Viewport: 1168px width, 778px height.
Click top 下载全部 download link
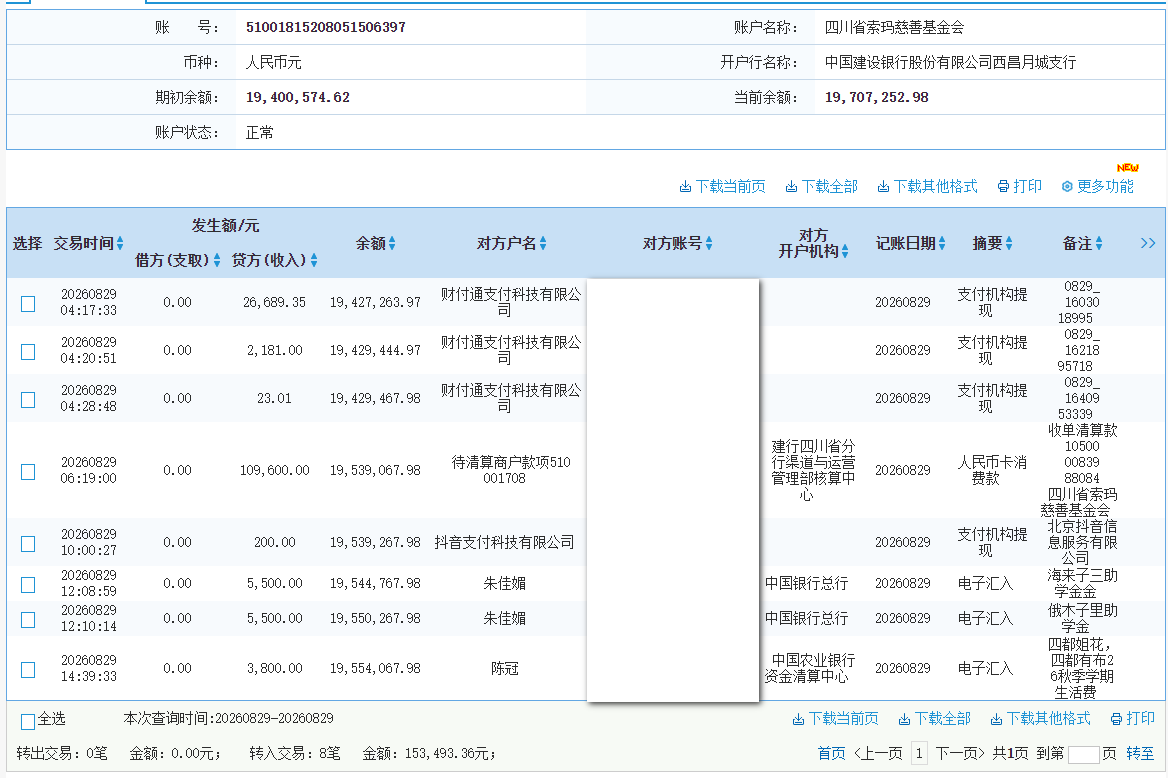point(822,186)
